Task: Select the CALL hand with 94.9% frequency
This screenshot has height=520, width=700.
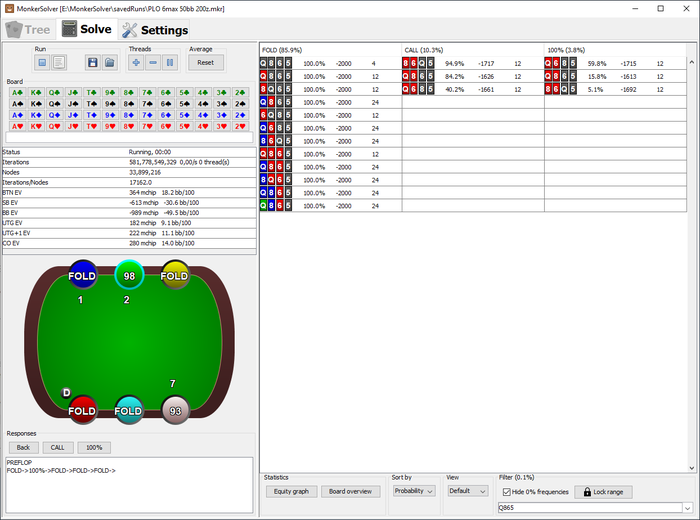Action: tap(473, 63)
